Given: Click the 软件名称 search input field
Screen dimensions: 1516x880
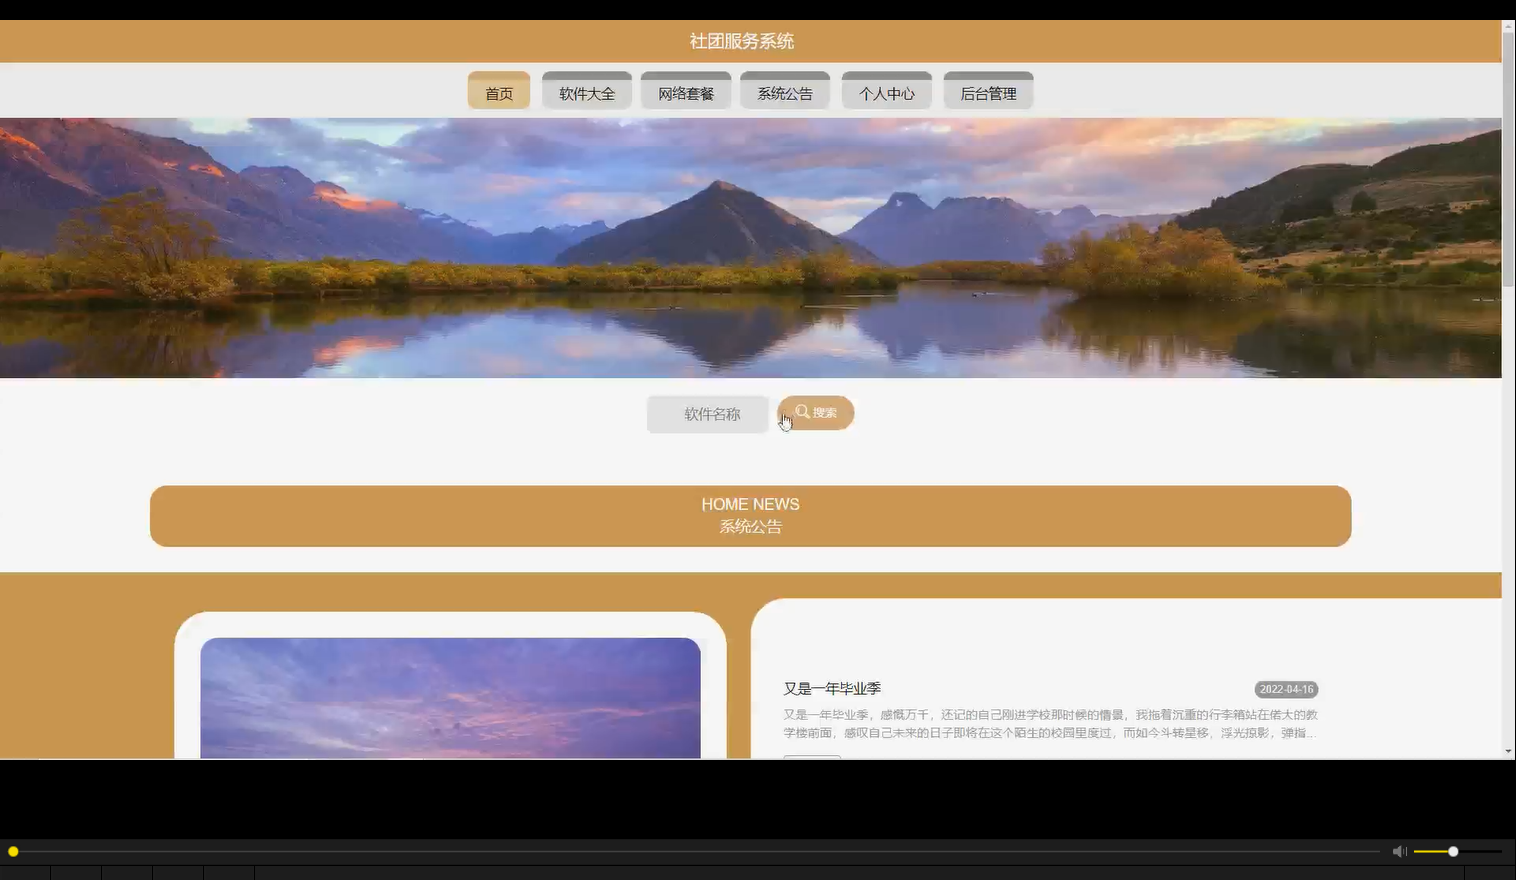Looking at the screenshot, I should click(x=708, y=414).
